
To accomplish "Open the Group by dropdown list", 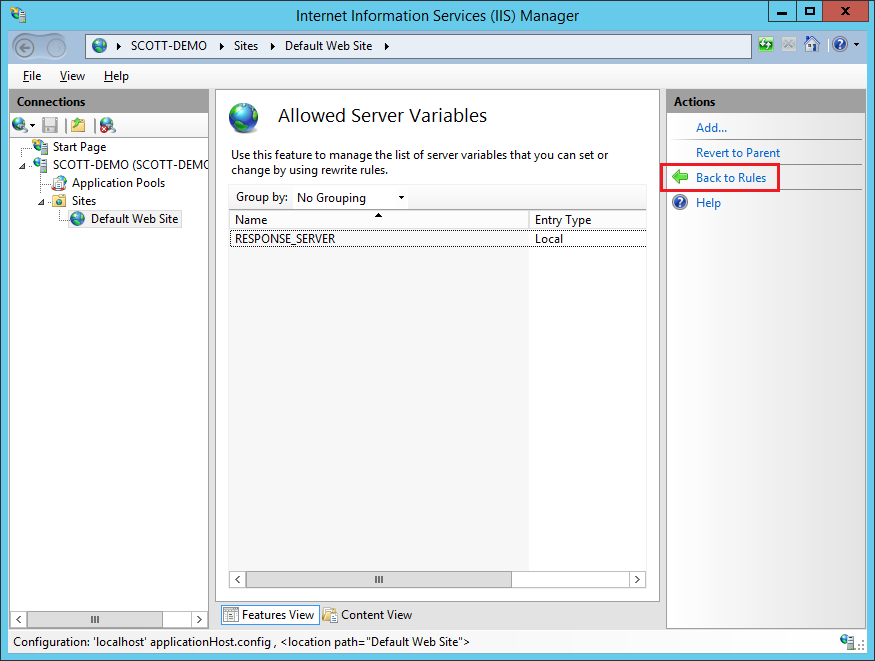I will pos(350,198).
